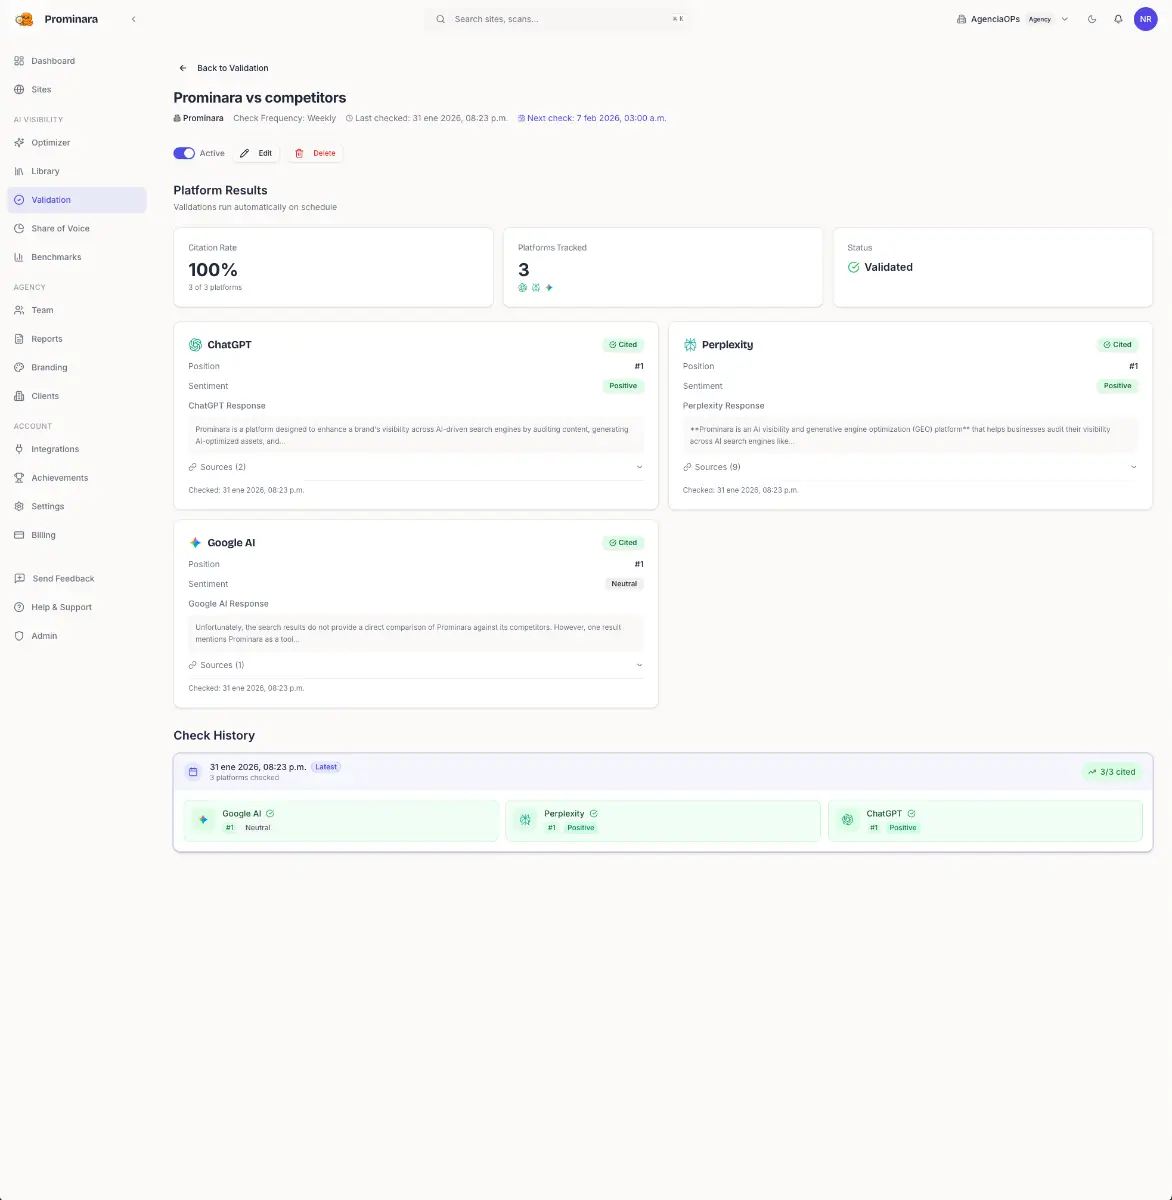Click the Perplexity response text excerpt
This screenshot has height=1200, width=1172.
pyautogui.click(x=910, y=435)
